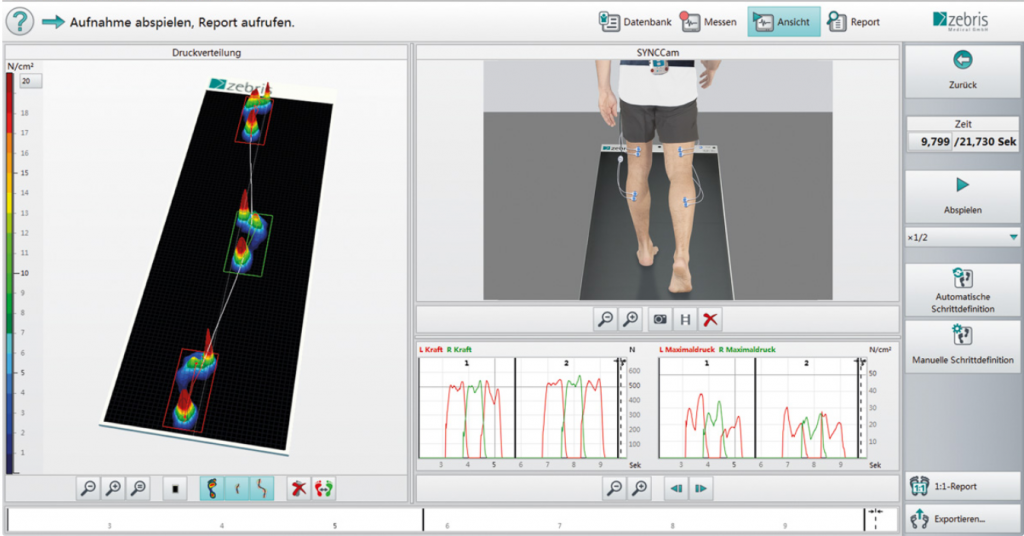Run Automatische Schrittdefinition
The height and width of the screenshot is (536, 1024).
[x=963, y=290]
